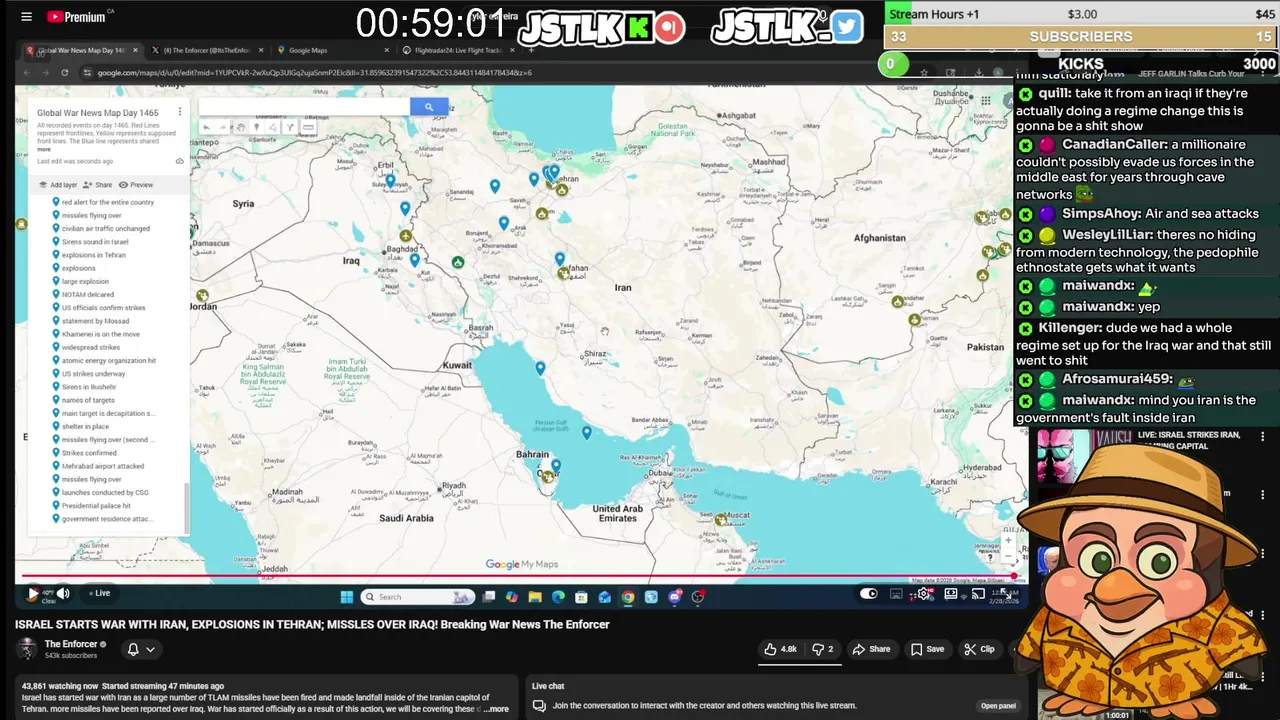
Task: Click the cloud save status icon in the map panel
Action: pos(179,161)
